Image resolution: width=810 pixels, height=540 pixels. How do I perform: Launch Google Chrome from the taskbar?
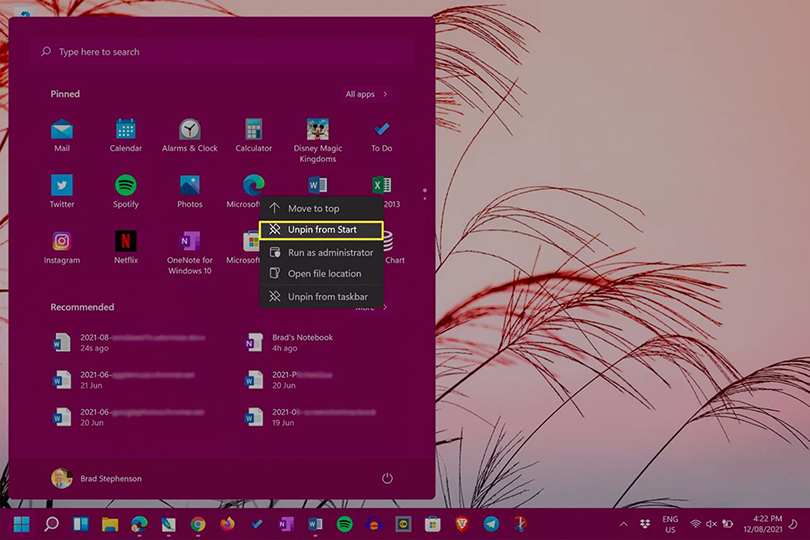click(x=198, y=524)
